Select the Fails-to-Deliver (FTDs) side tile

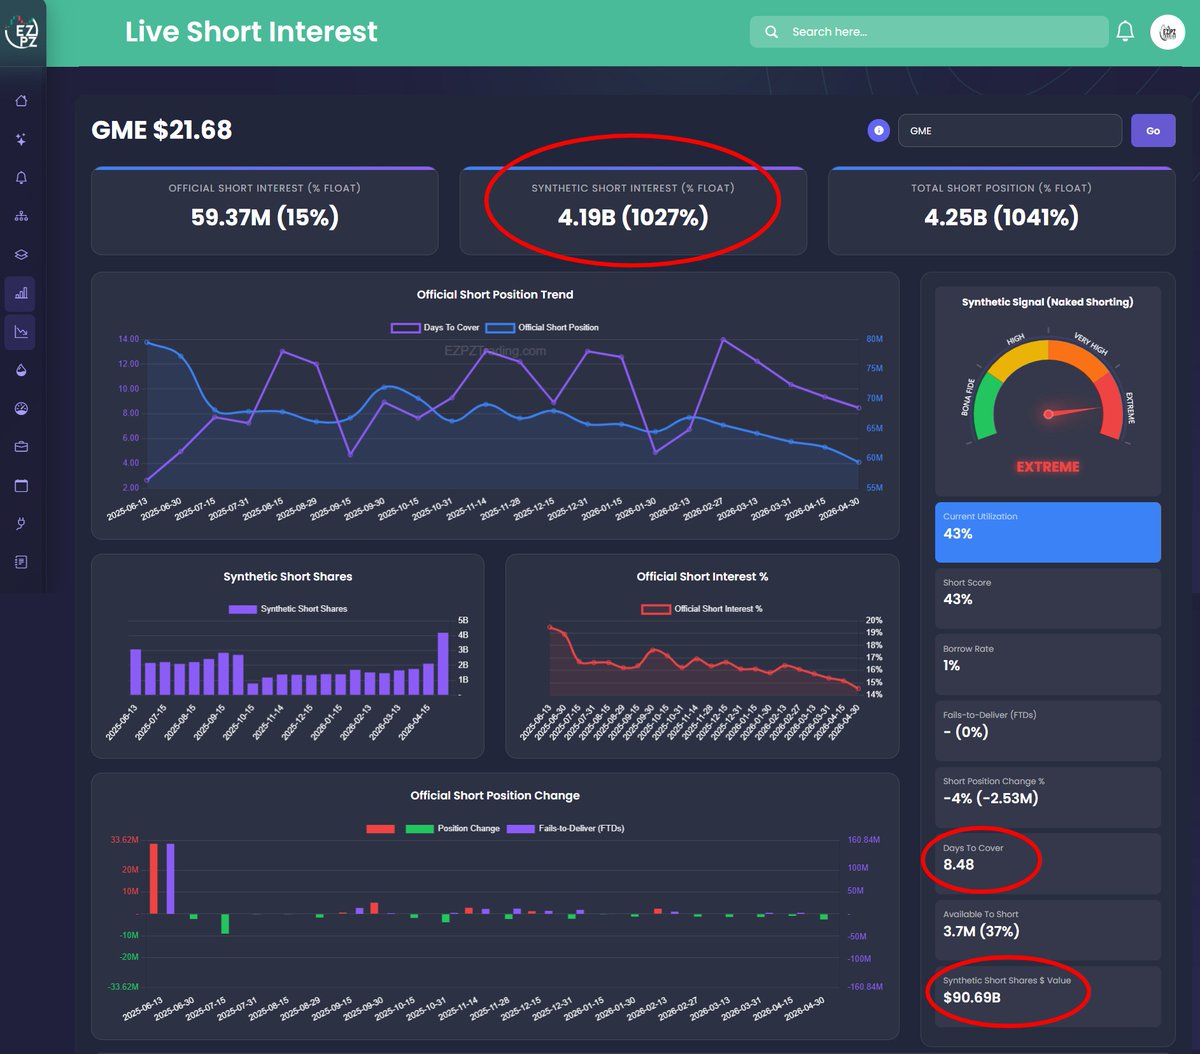tap(1048, 730)
